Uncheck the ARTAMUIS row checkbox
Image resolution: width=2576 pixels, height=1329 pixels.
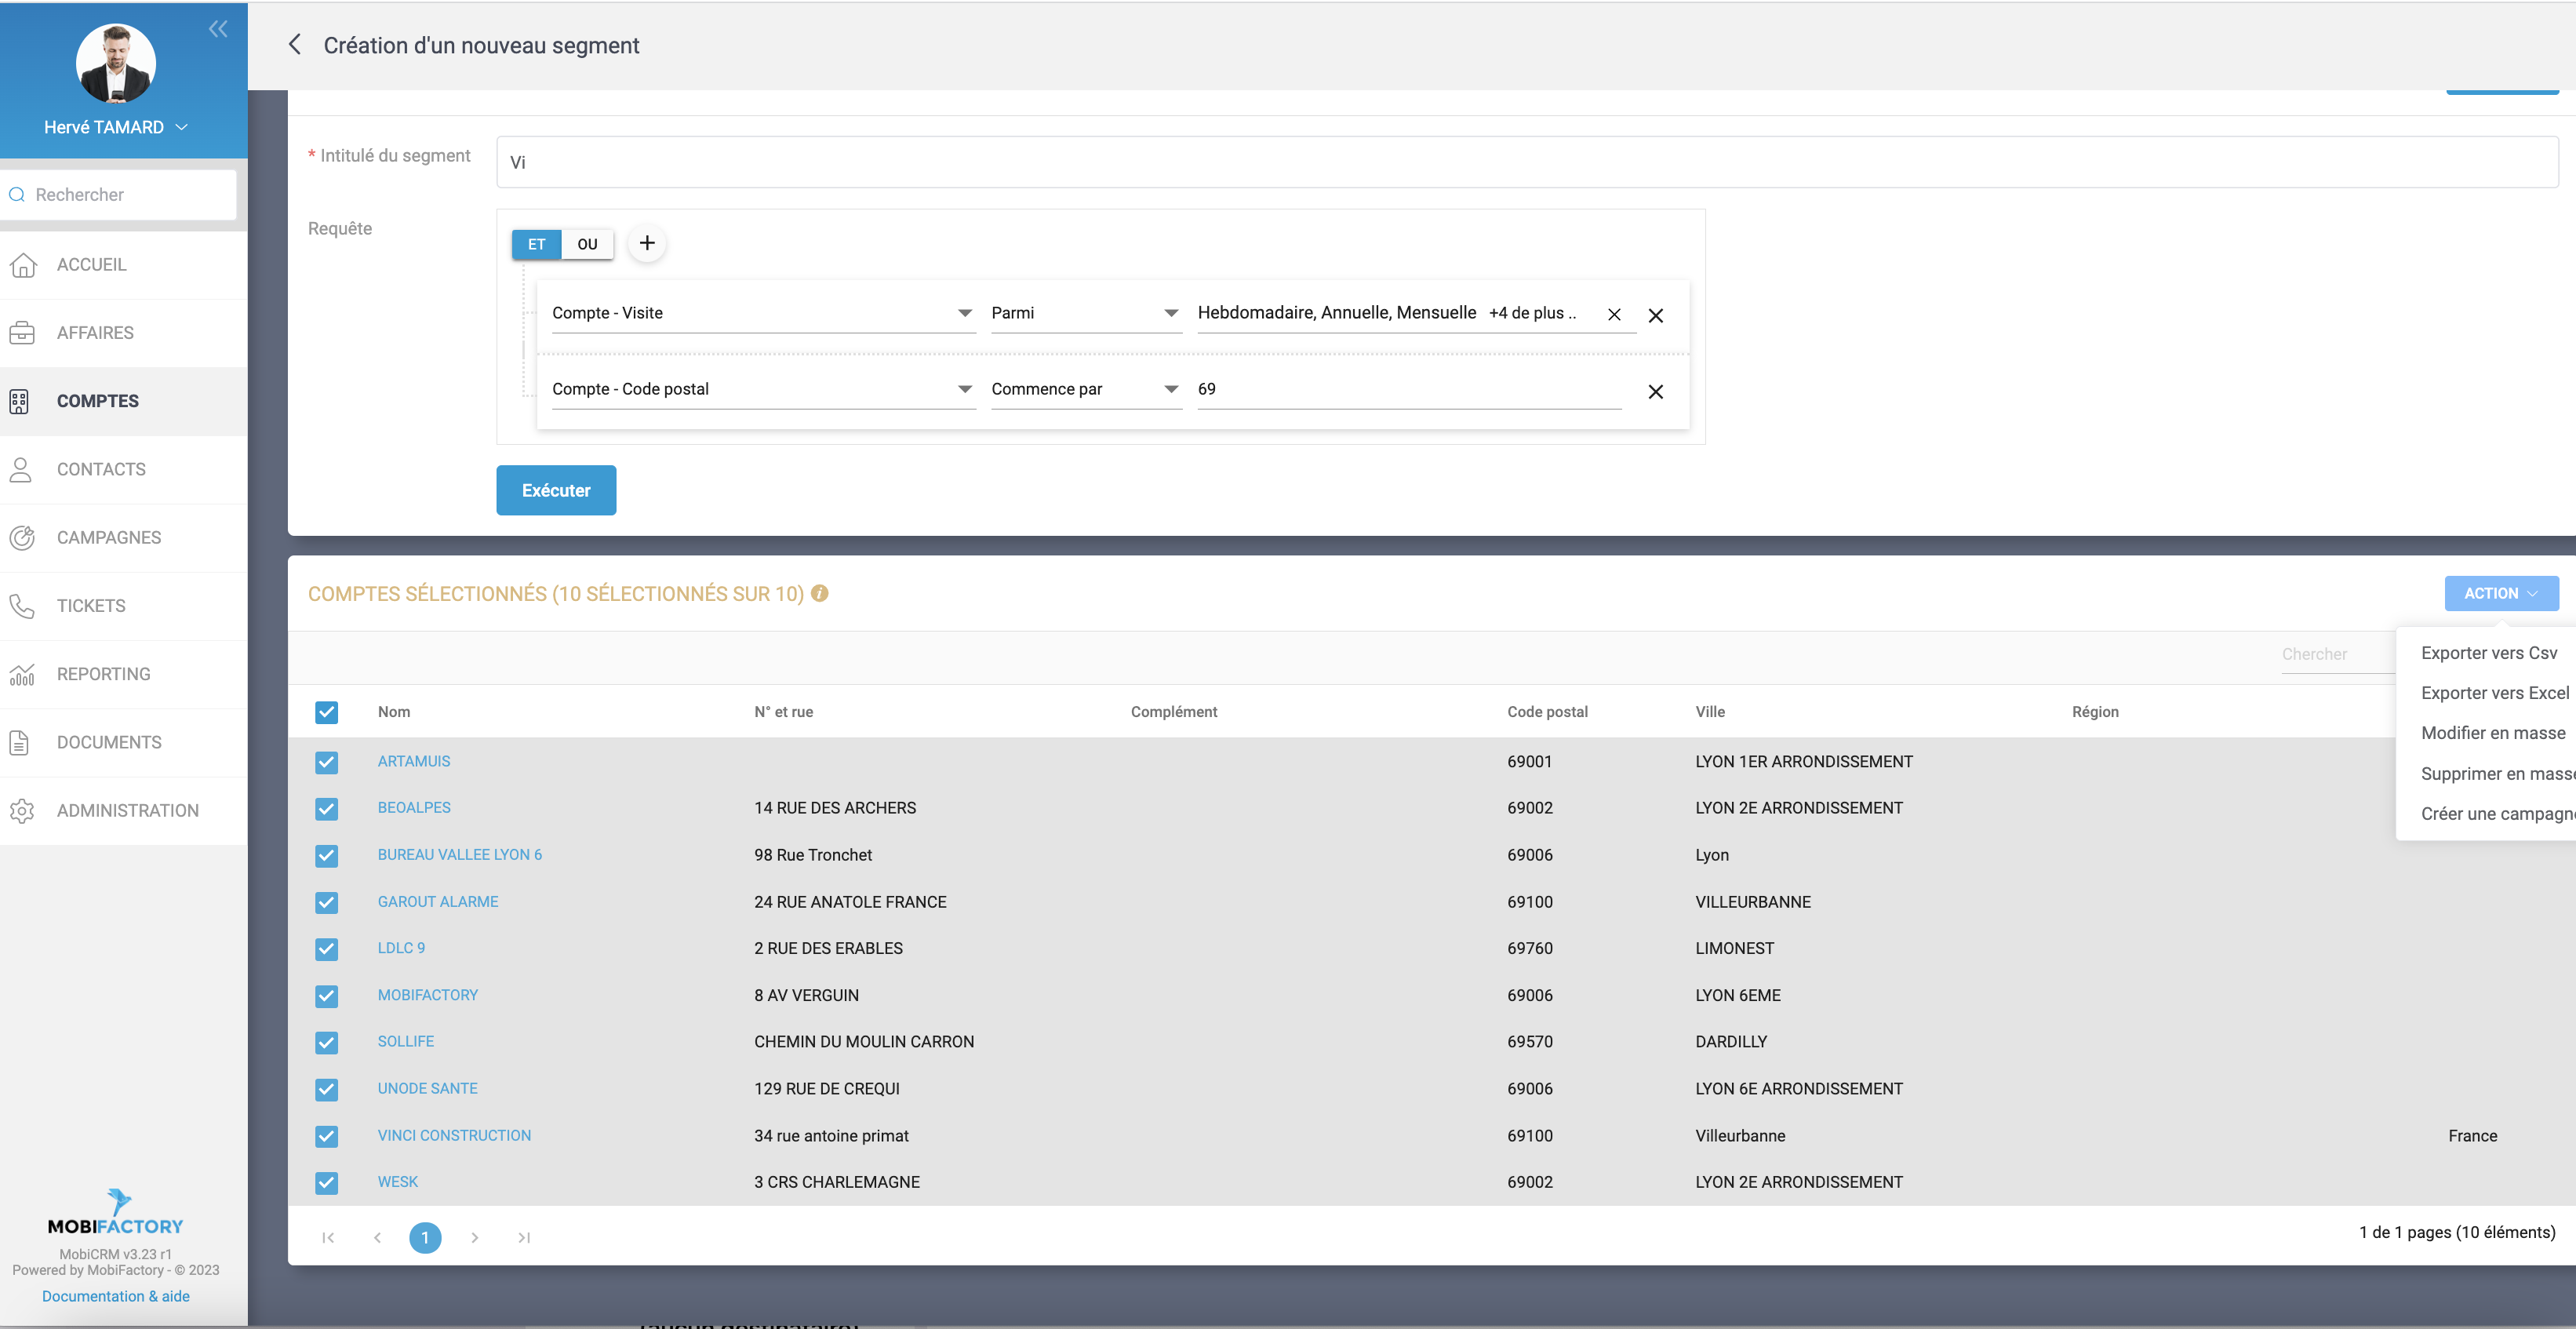point(326,762)
